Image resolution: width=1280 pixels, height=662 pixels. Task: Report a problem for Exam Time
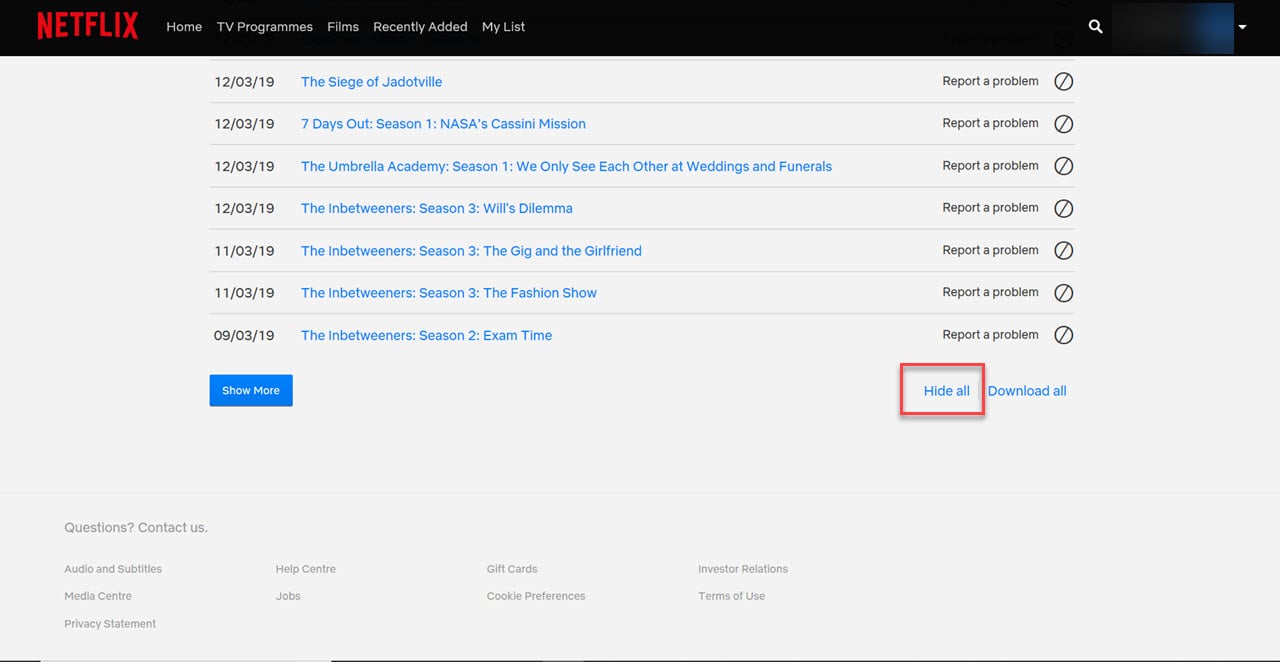point(990,334)
